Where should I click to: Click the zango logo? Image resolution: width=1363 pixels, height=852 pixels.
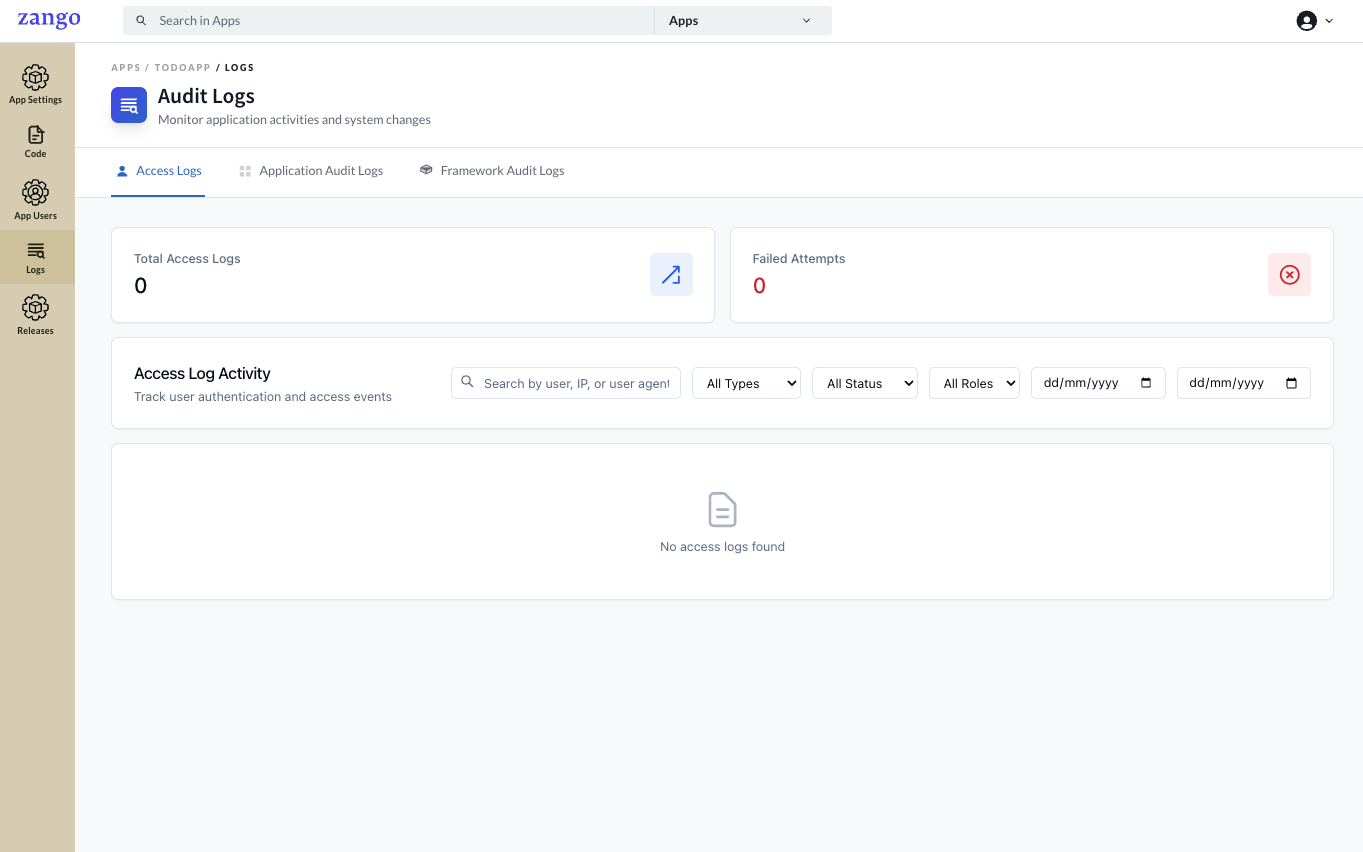pos(49,20)
